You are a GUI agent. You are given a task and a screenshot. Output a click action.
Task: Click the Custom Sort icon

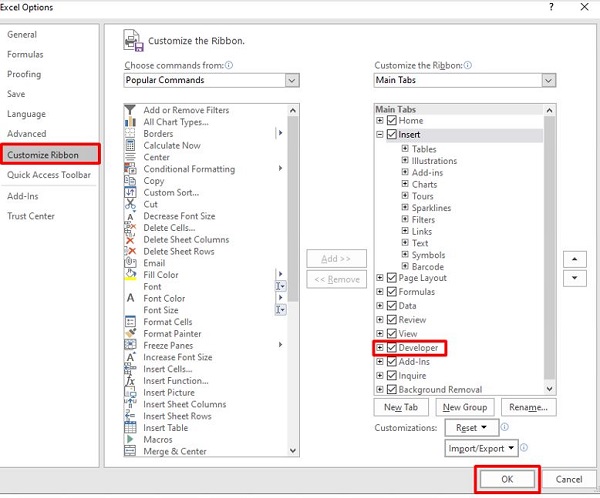(x=130, y=192)
